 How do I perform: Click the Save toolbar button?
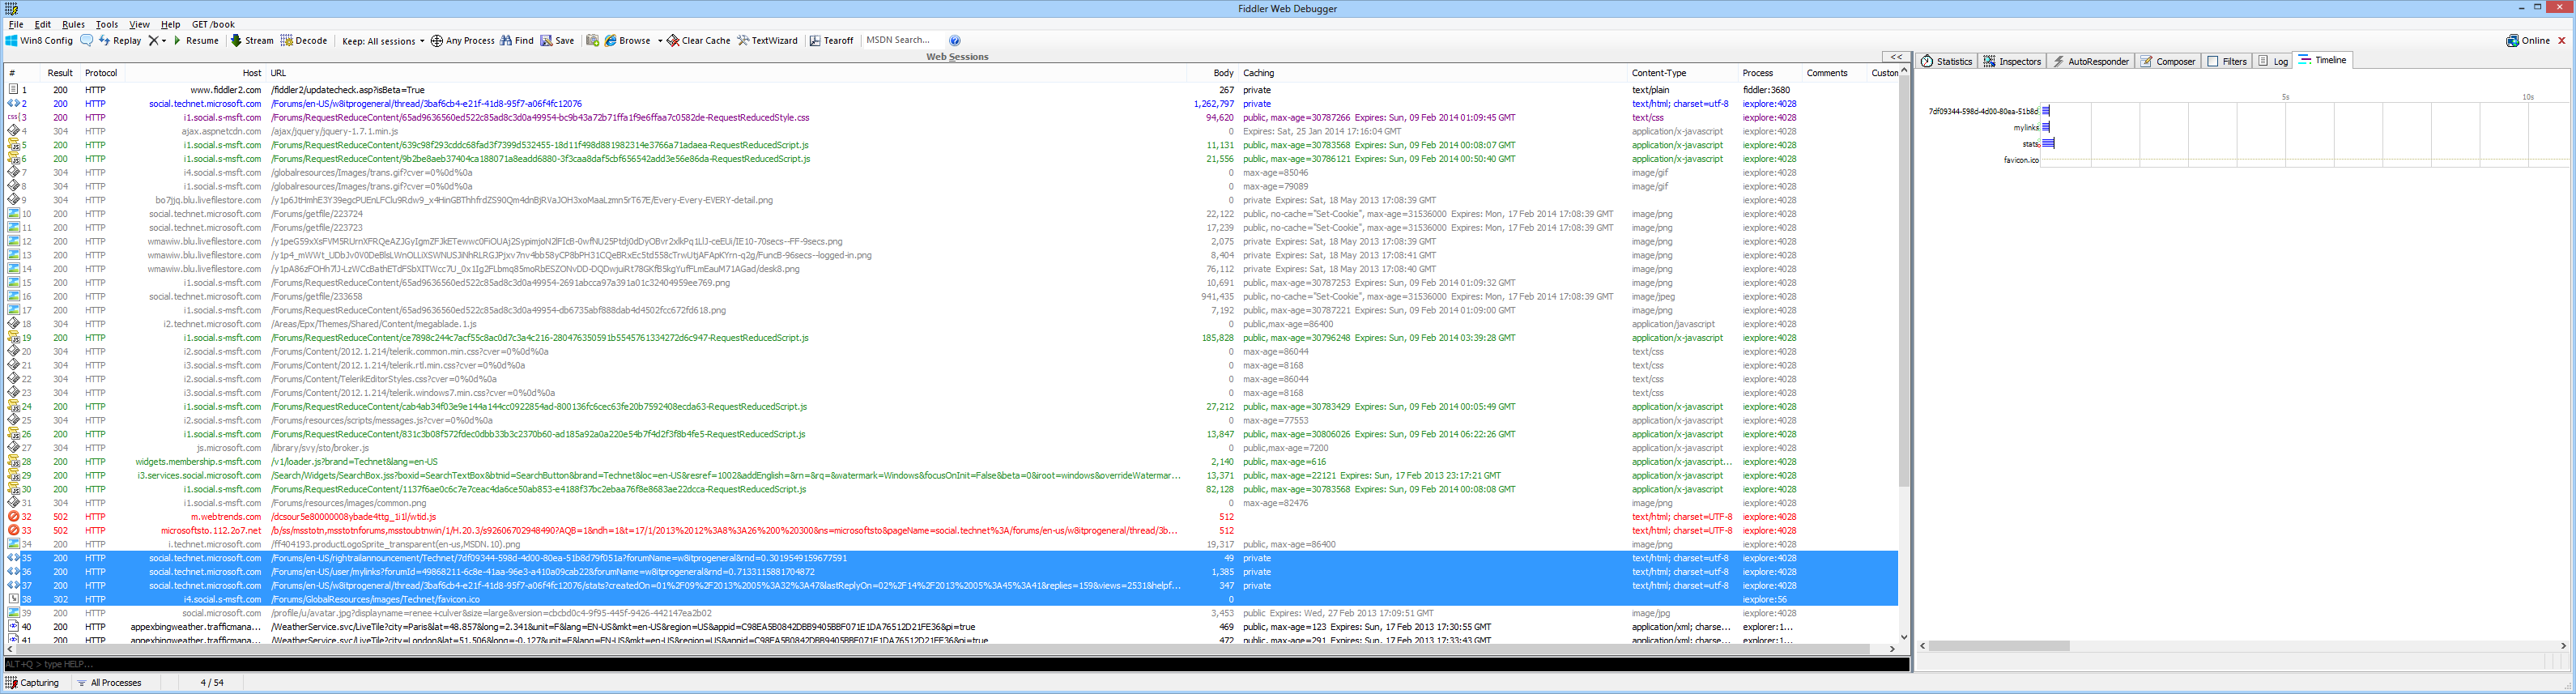click(x=557, y=41)
